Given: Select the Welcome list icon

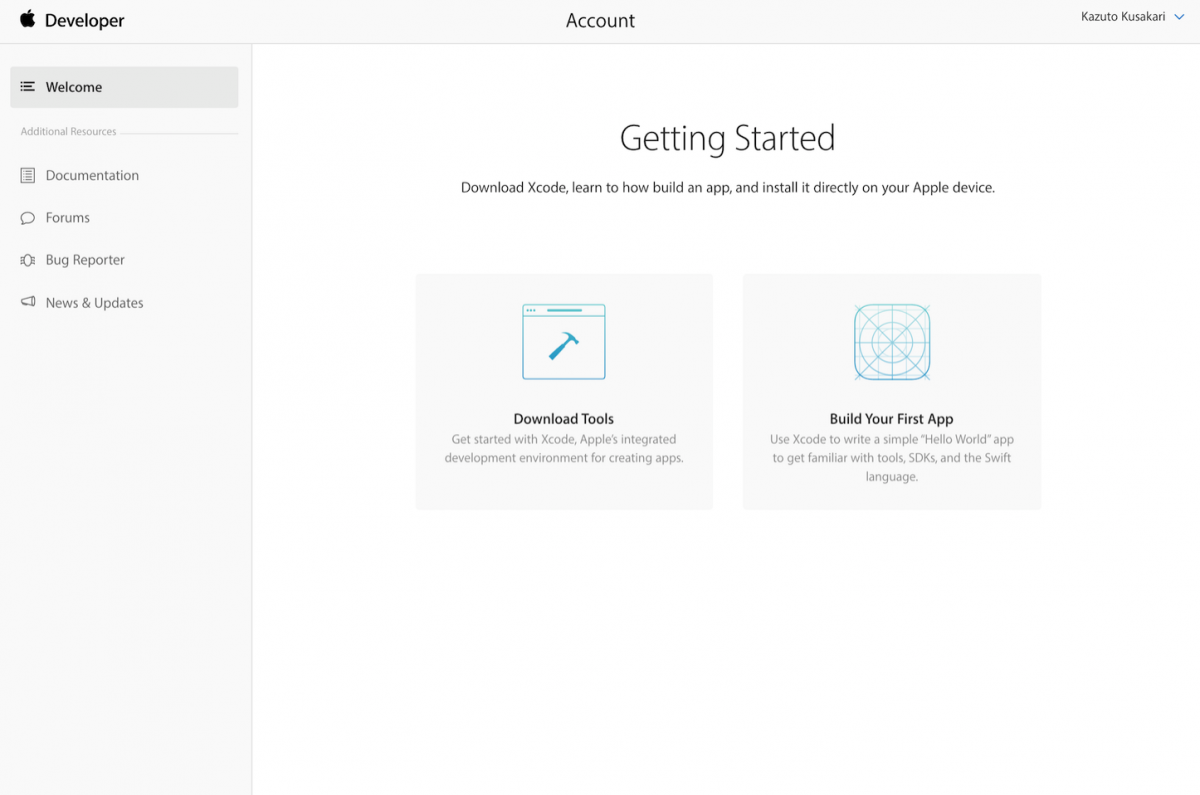Looking at the screenshot, I should coord(27,87).
